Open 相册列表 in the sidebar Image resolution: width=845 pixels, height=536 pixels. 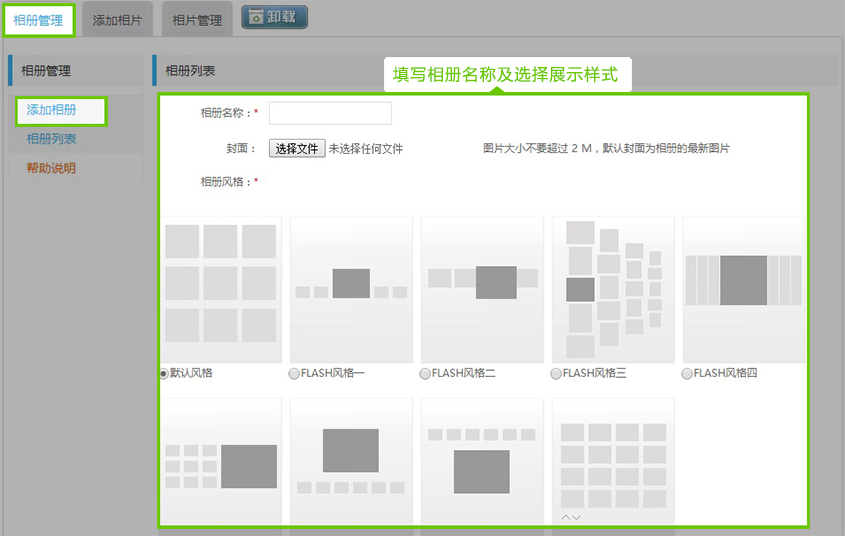click(52, 139)
